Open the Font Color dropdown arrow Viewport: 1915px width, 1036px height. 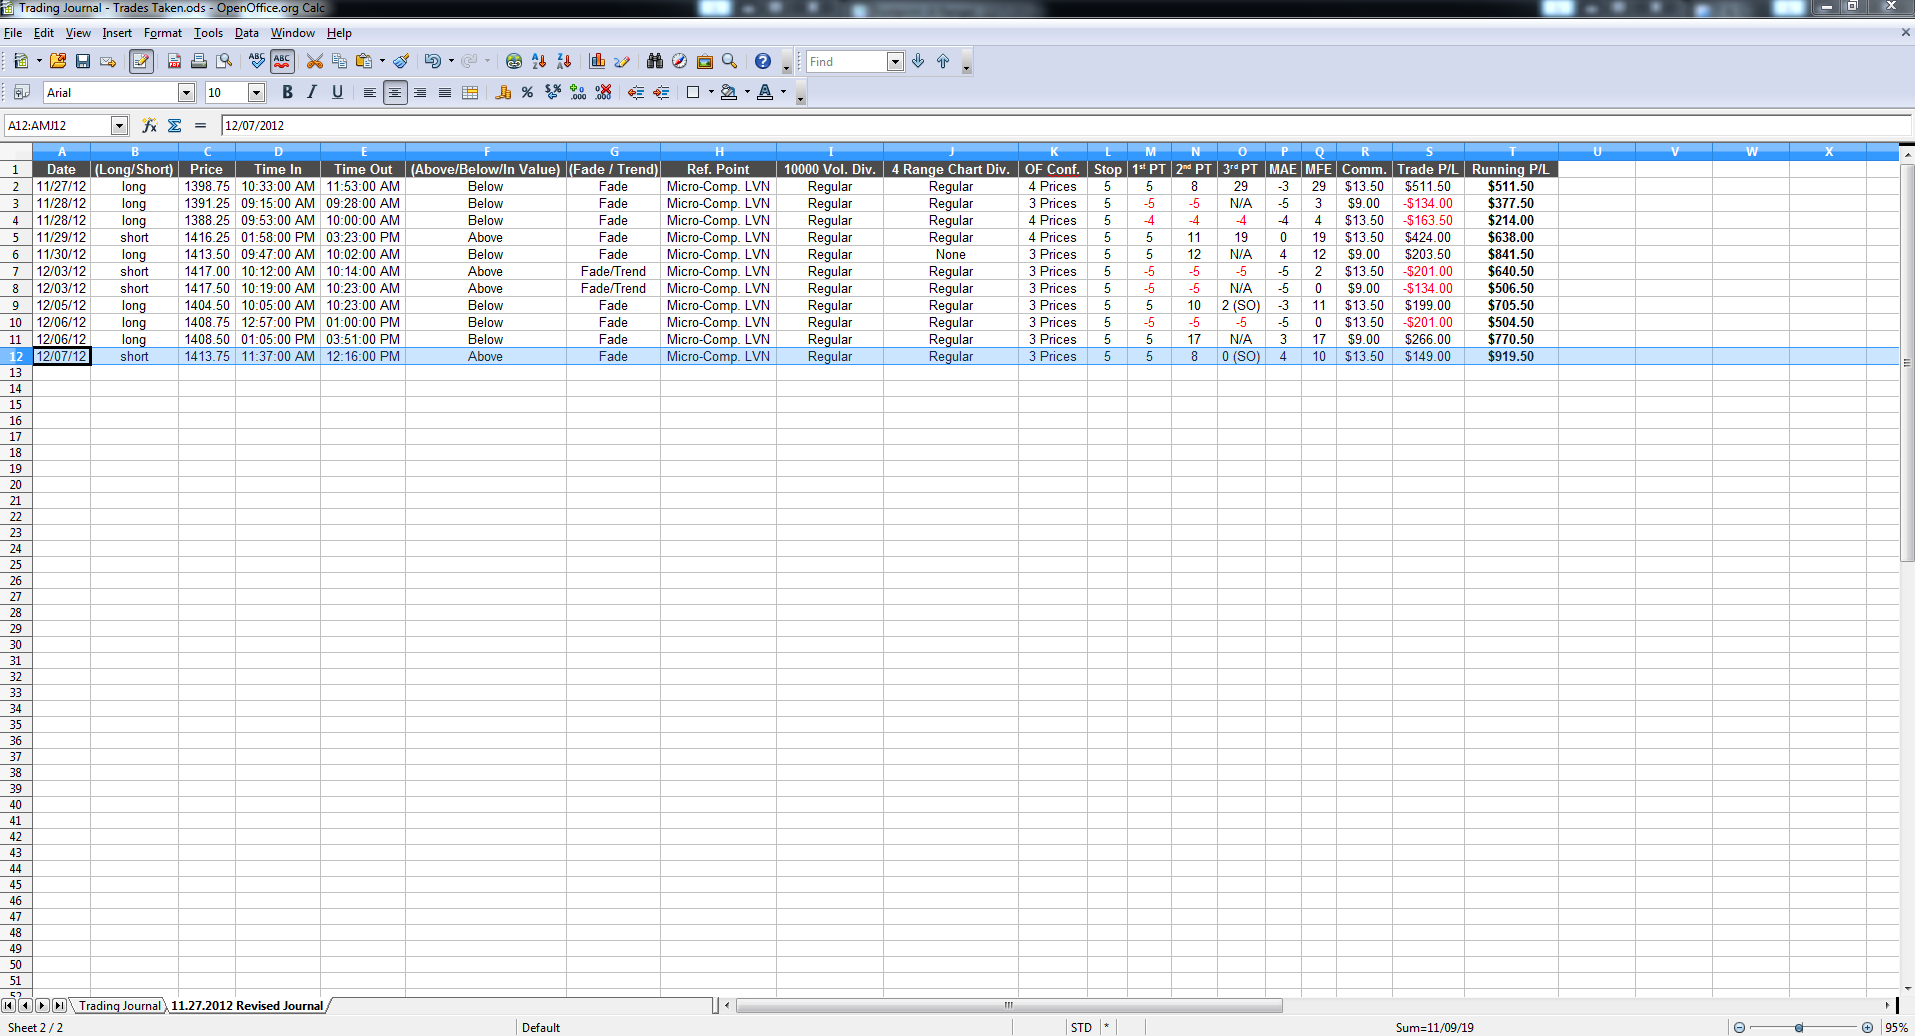coord(783,92)
